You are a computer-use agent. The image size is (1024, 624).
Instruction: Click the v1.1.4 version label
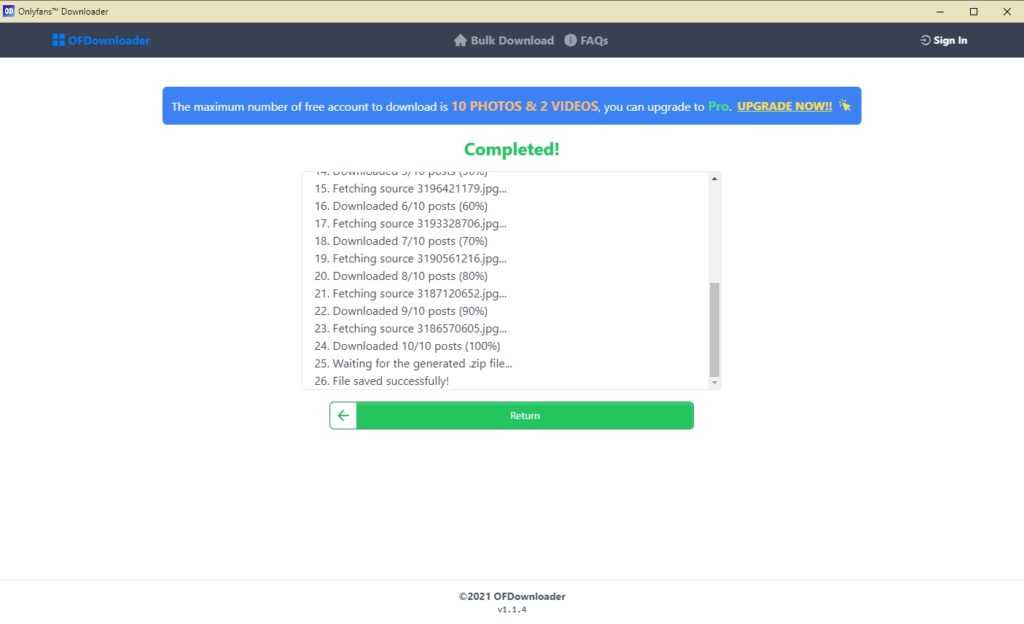(x=512, y=610)
